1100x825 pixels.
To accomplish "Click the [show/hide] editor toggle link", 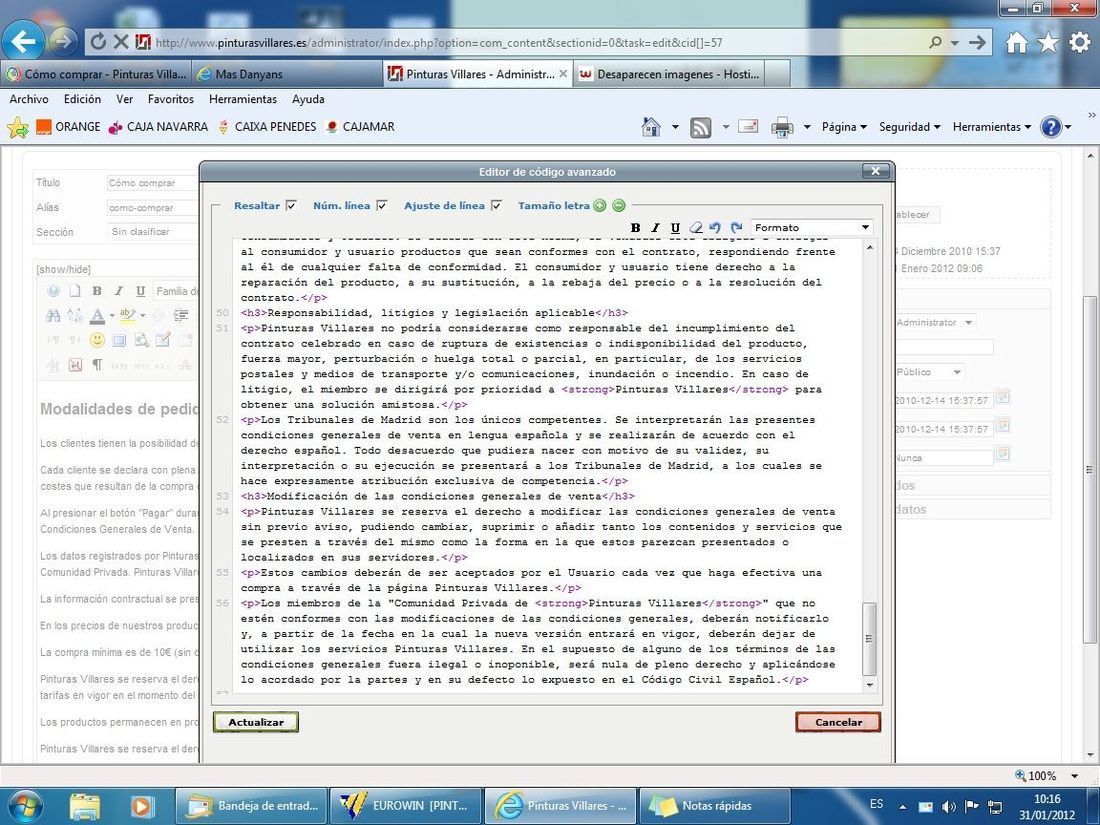I will [63, 269].
